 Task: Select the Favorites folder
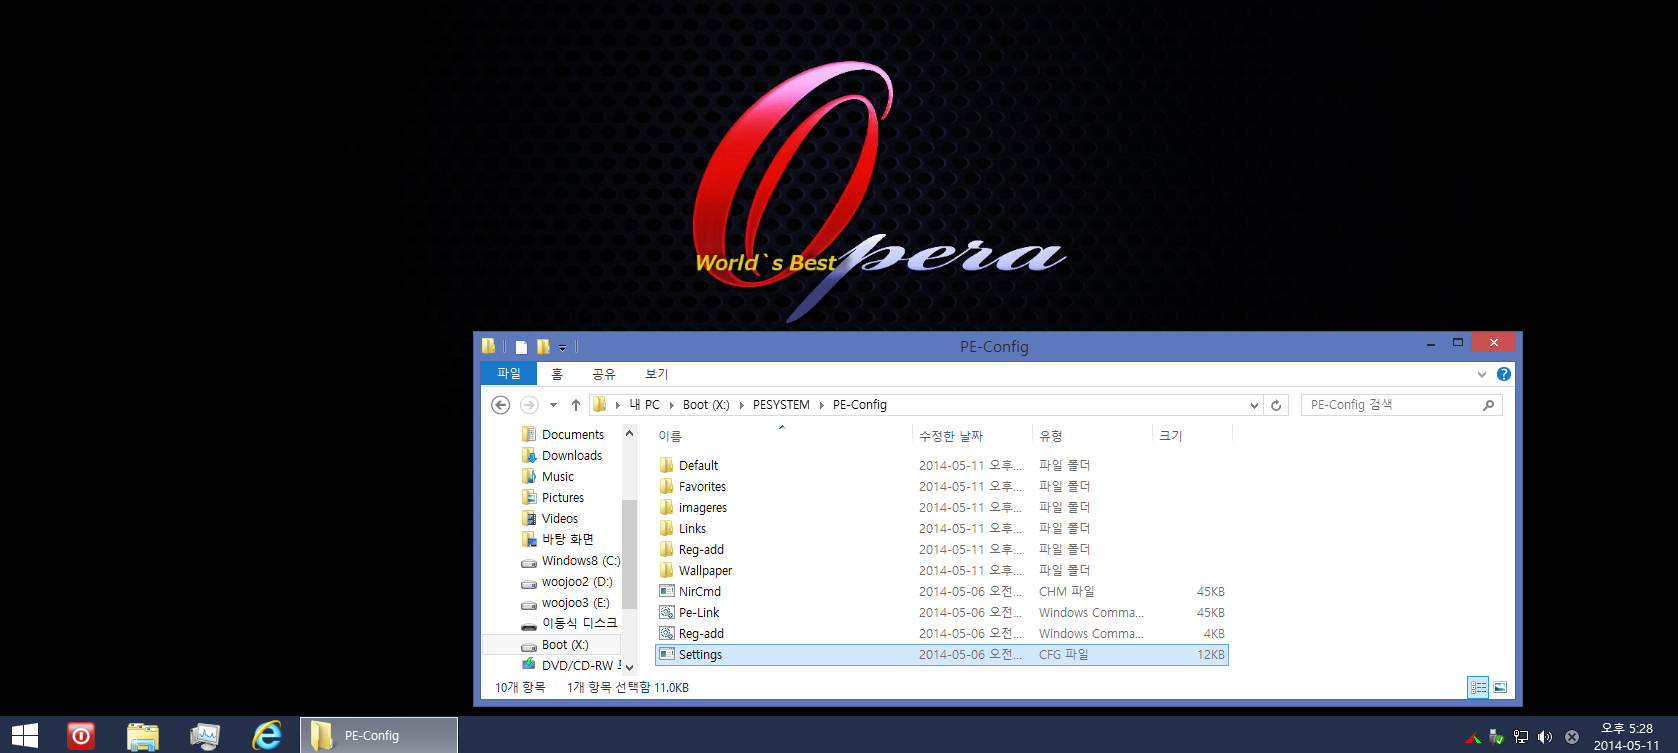click(x=941, y=486)
